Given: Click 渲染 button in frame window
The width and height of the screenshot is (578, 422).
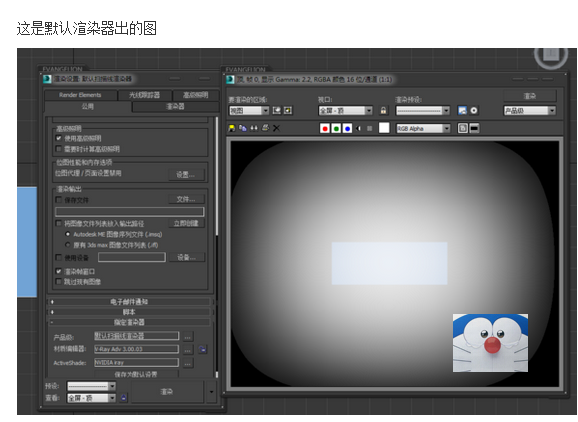Looking at the screenshot, I should (x=530, y=96).
